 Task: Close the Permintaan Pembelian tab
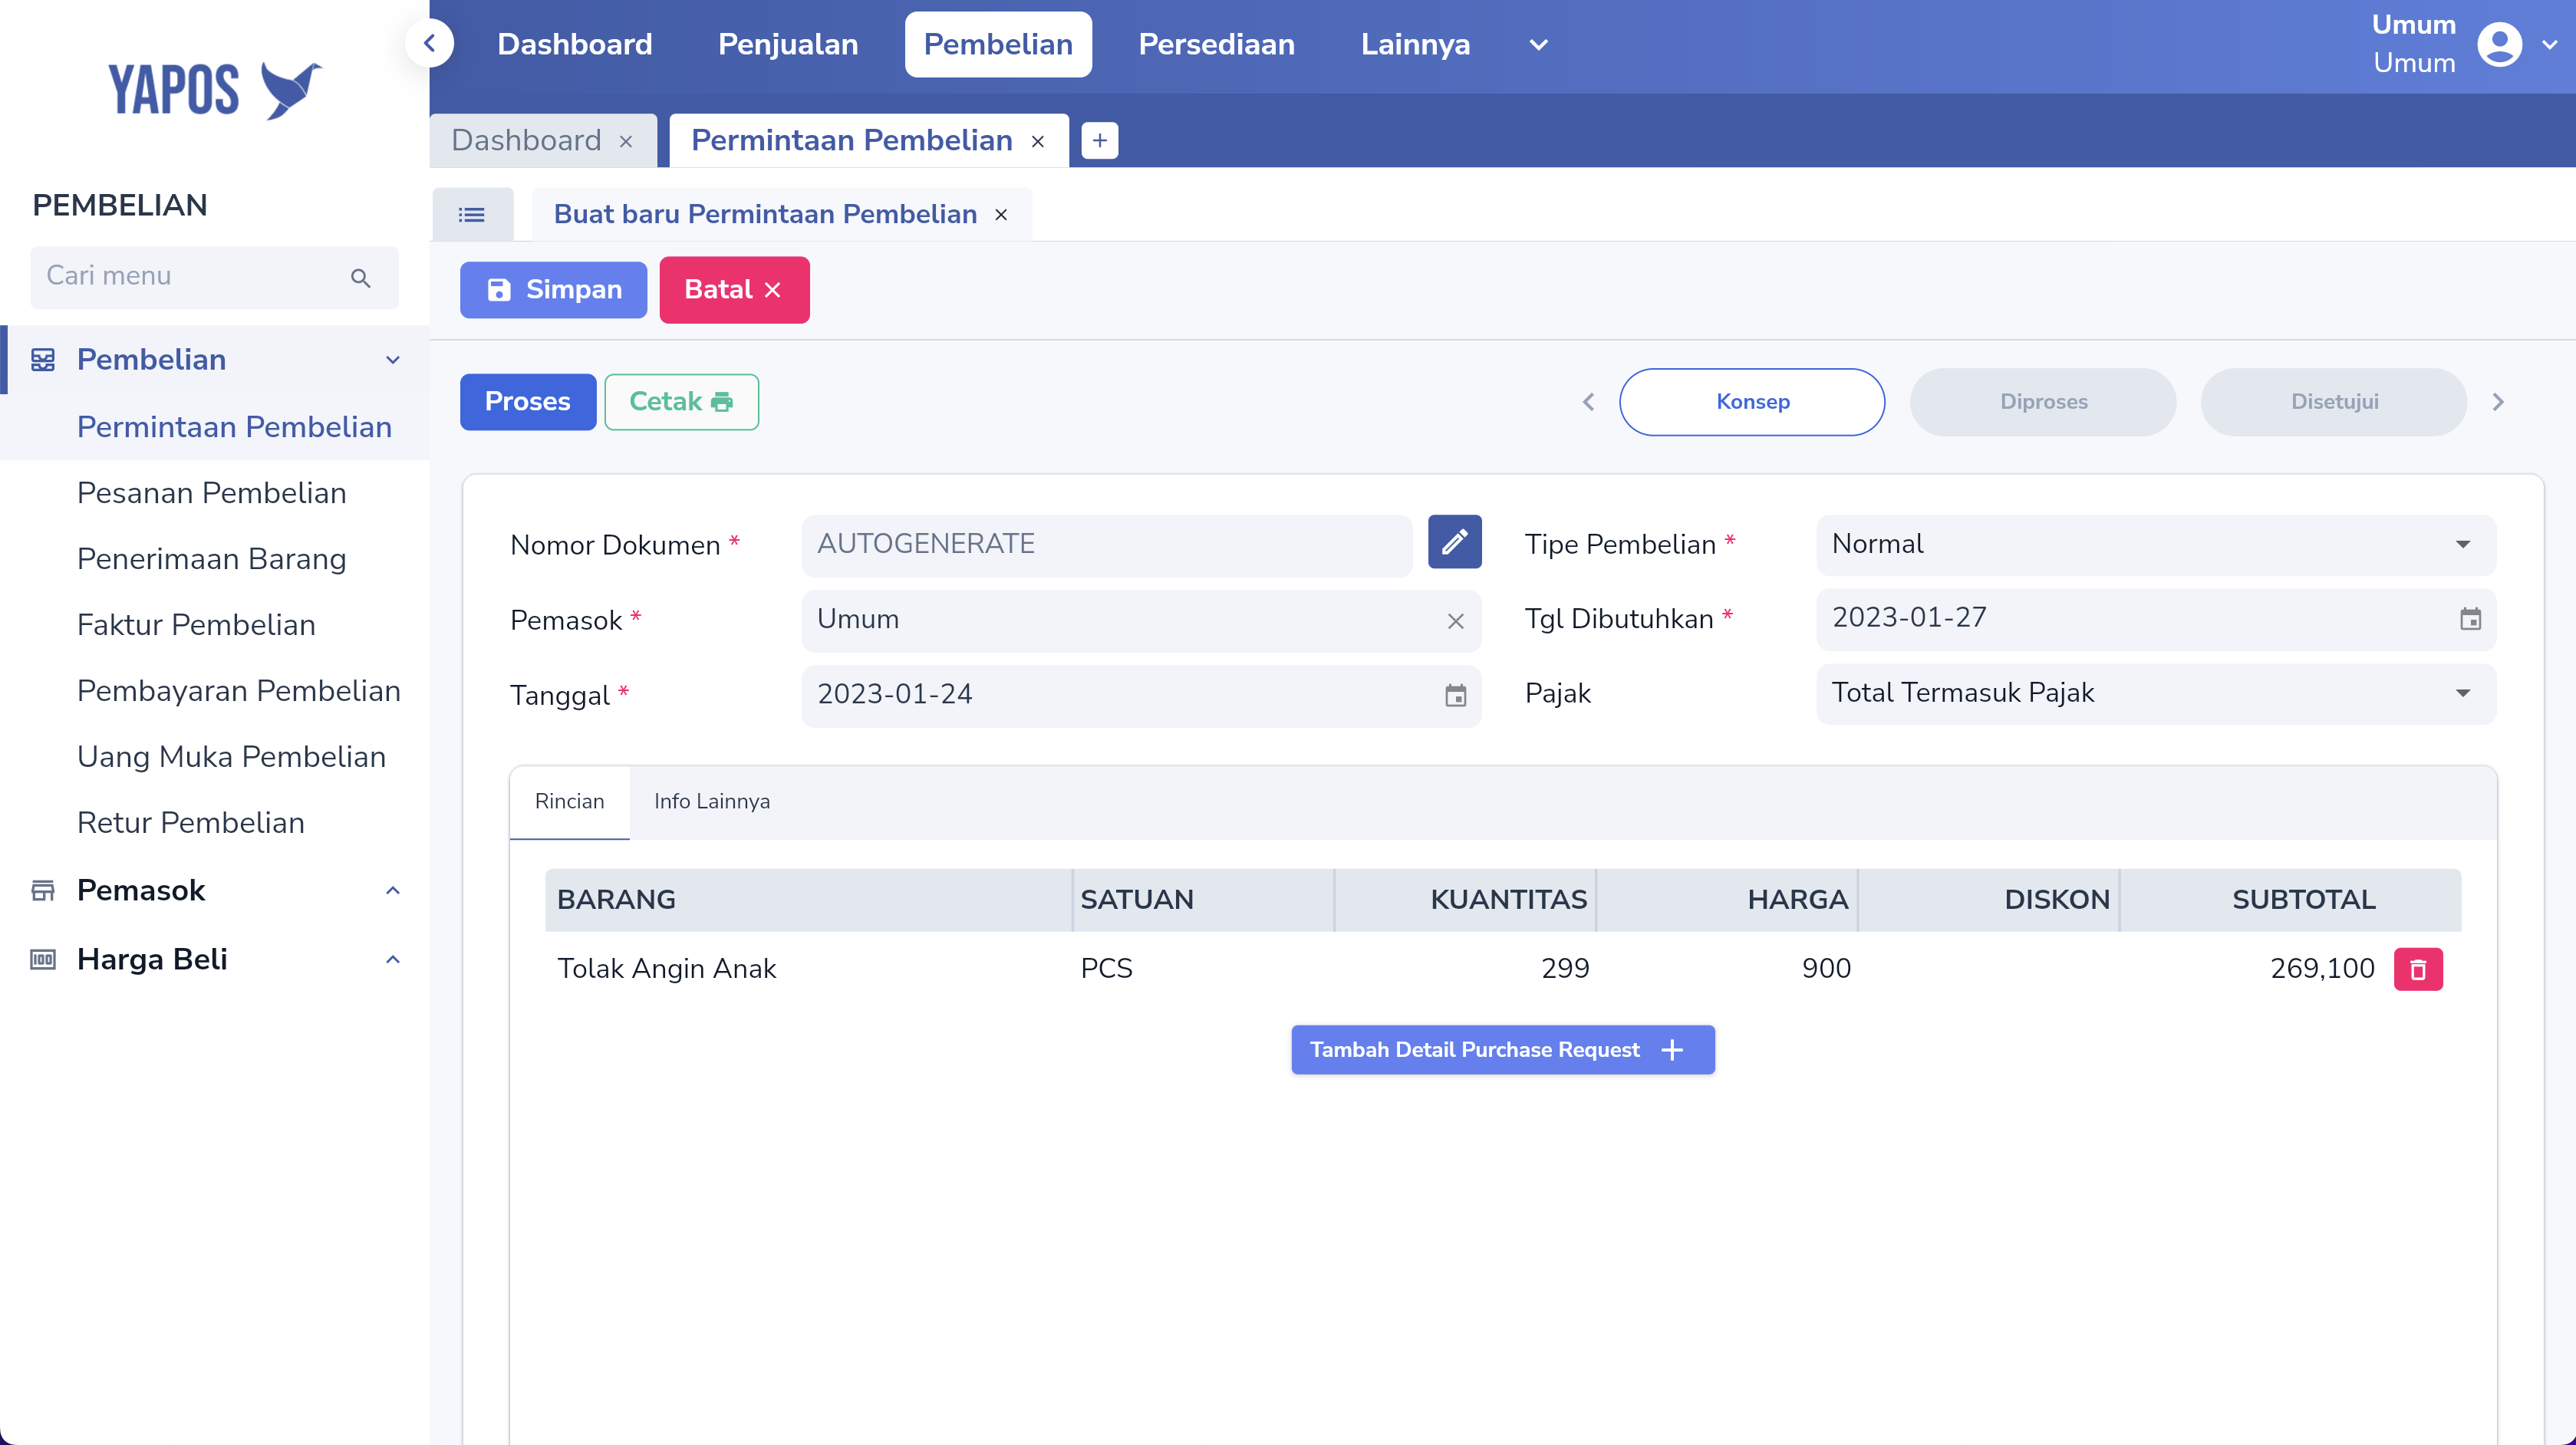pos(1038,141)
